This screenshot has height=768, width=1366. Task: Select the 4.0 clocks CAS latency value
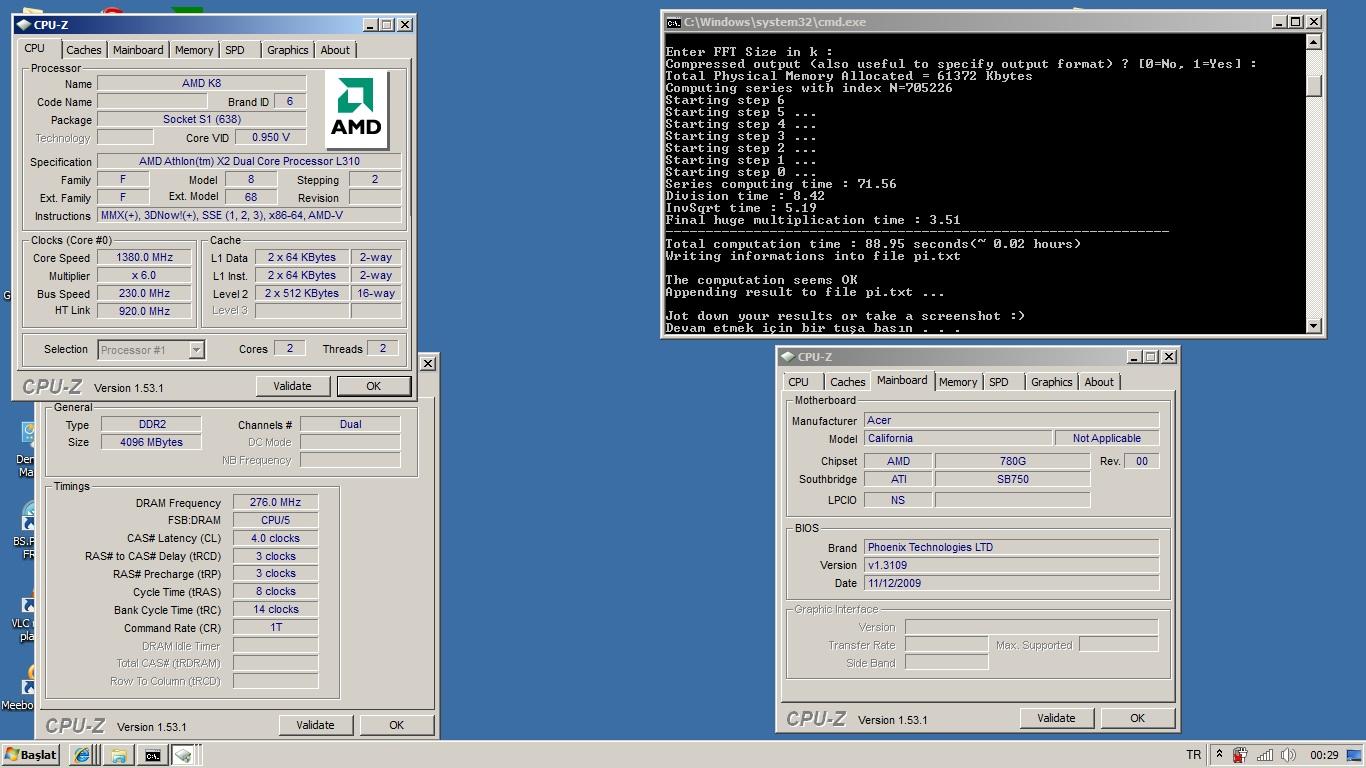(276, 538)
